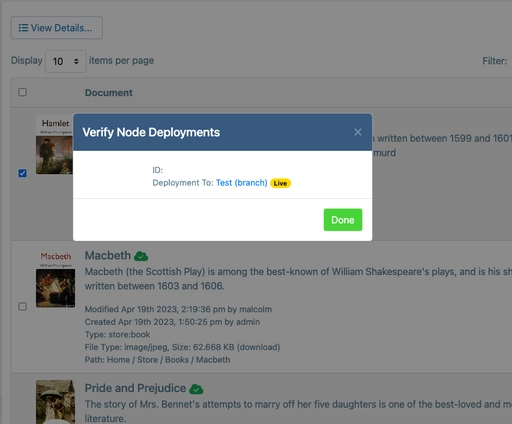The height and width of the screenshot is (424, 512).
Task: Click the 'ID:' label in the dialog
Action: (x=158, y=170)
